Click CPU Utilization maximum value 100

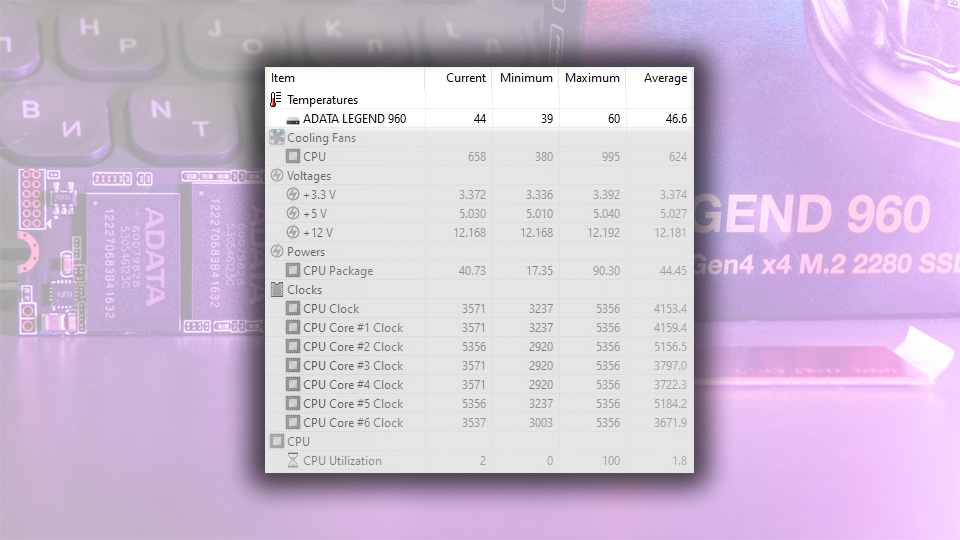pos(611,460)
